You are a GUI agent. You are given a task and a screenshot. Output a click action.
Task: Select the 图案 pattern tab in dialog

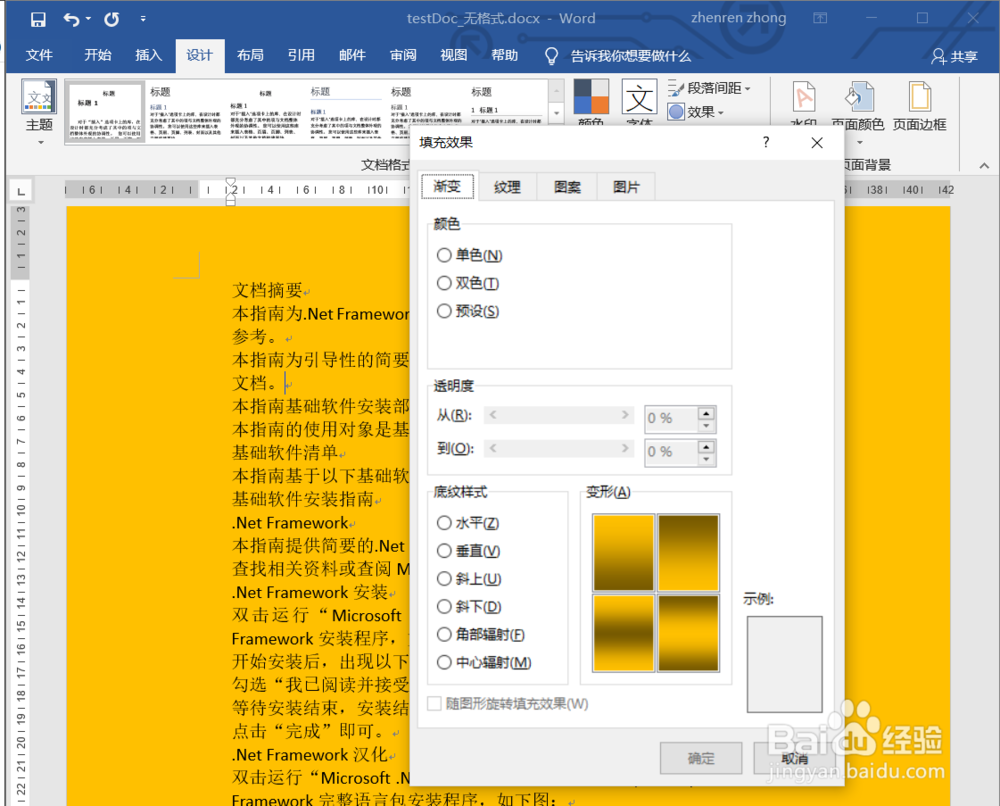coord(567,187)
